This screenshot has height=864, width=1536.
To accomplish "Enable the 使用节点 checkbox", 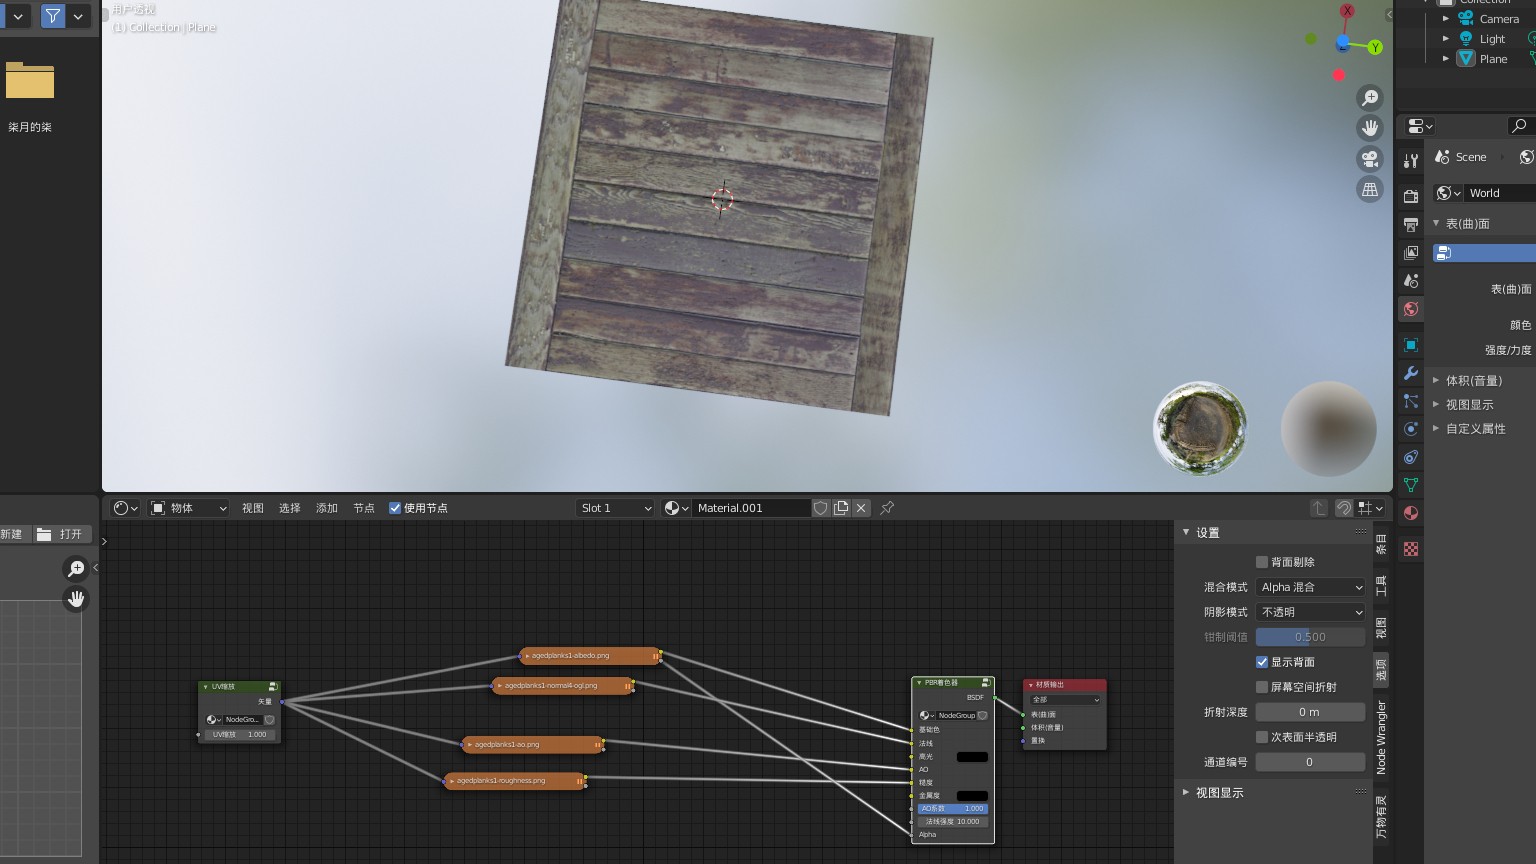I will point(395,508).
